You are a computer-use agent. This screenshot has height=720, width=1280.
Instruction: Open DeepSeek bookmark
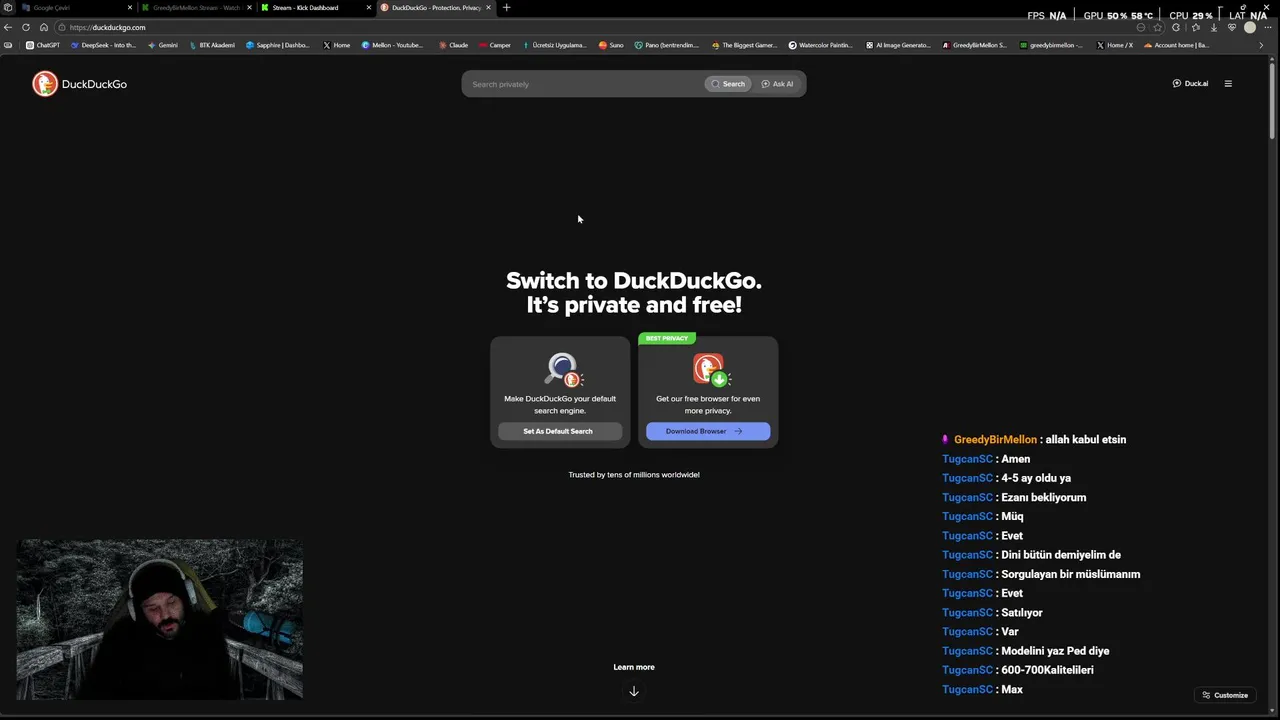[103, 45]
